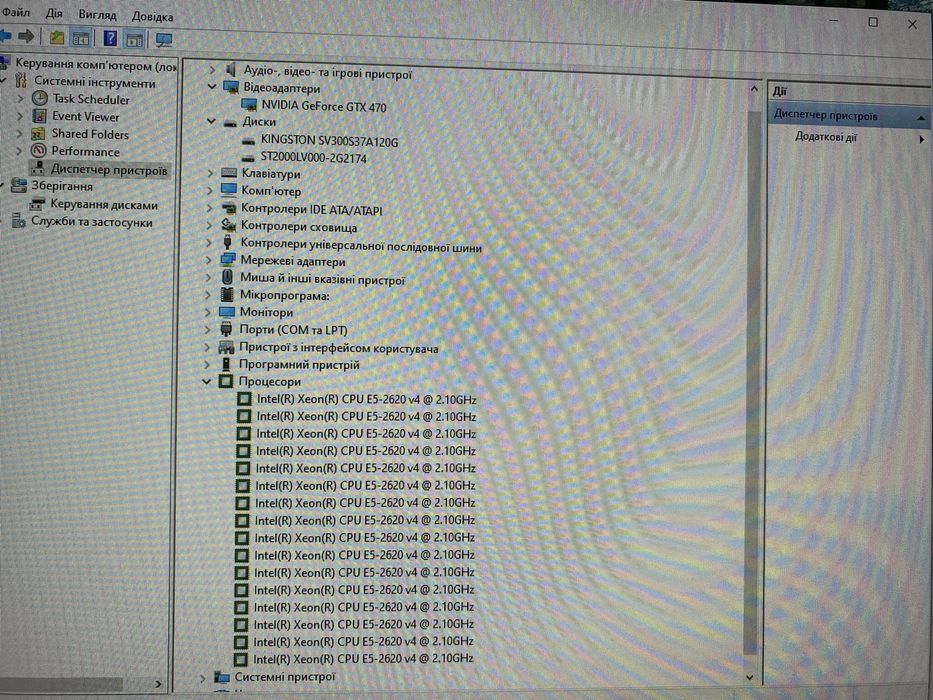Select the first Xeon E5-2620 v4 entry
Viewport: 933px width, 700px height.
coord(367,399)
